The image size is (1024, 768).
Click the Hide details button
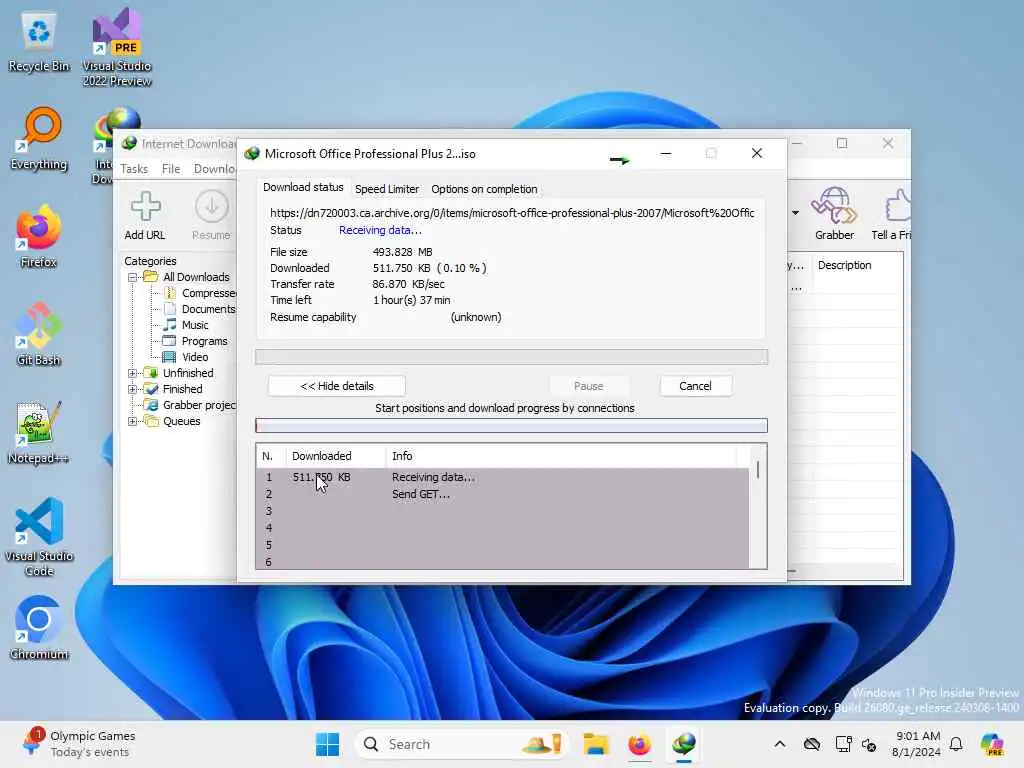pos(337,386)
